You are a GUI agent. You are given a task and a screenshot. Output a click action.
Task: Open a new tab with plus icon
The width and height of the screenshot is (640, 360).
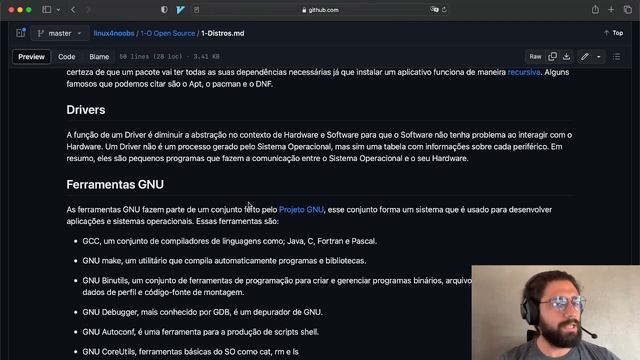pos(611,9)
